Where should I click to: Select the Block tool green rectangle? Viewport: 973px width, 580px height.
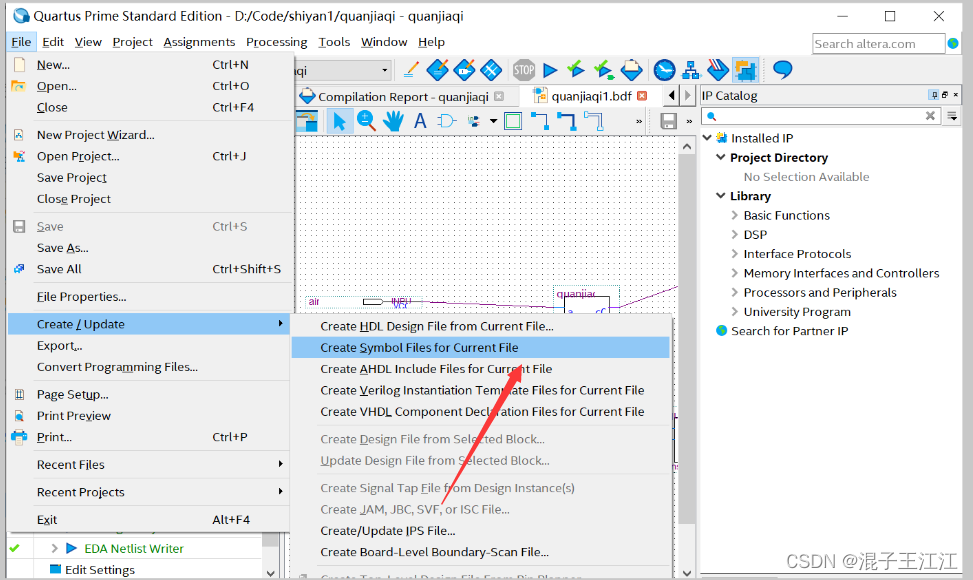point(513,121)
